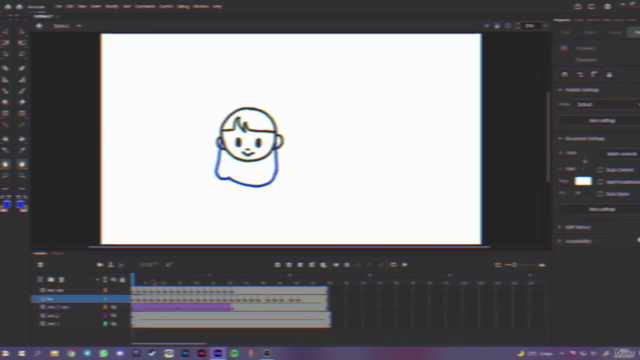
Task: Collapse the Document Settings section
Action: click(x=560, y=139)
